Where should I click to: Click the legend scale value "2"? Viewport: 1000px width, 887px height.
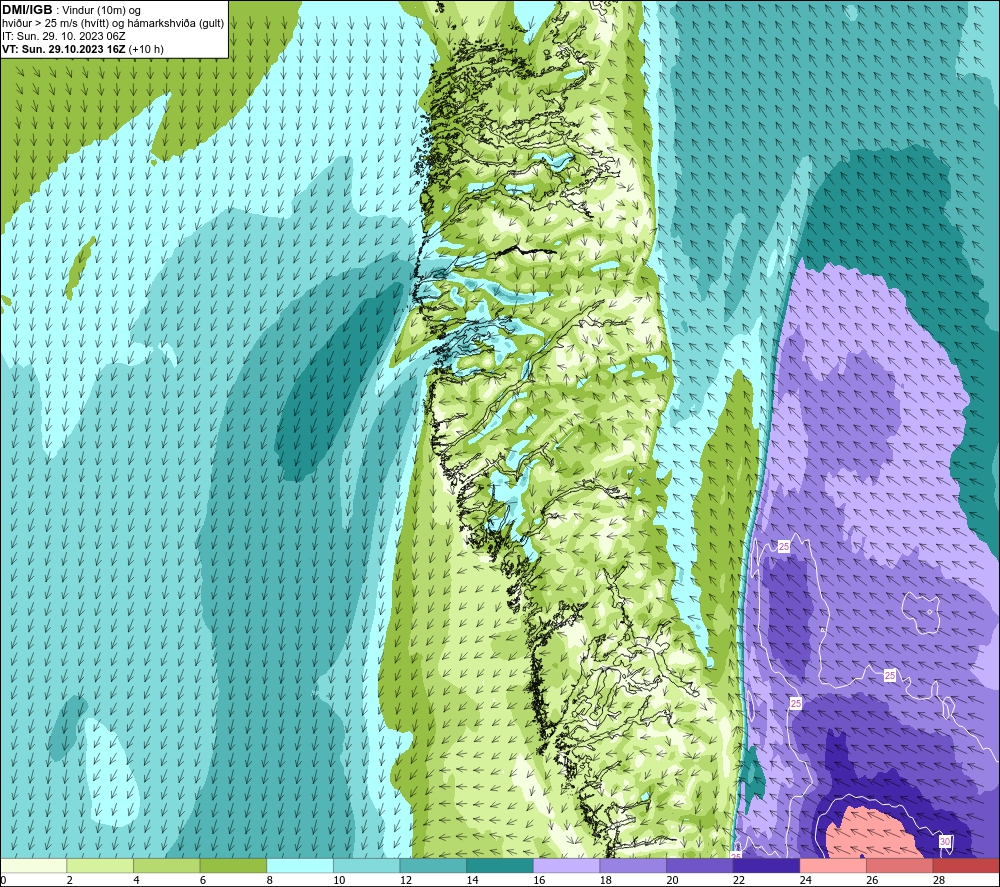tap(70, 880)
